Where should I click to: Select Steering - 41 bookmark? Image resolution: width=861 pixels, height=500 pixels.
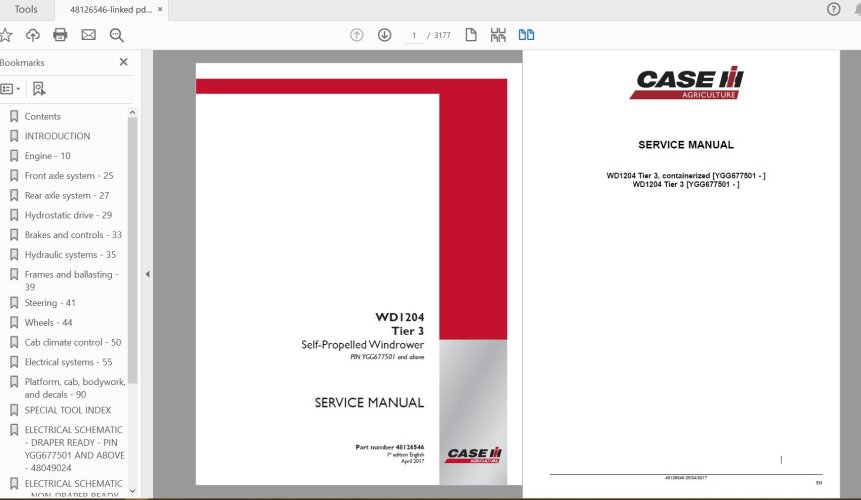(50, 303)
